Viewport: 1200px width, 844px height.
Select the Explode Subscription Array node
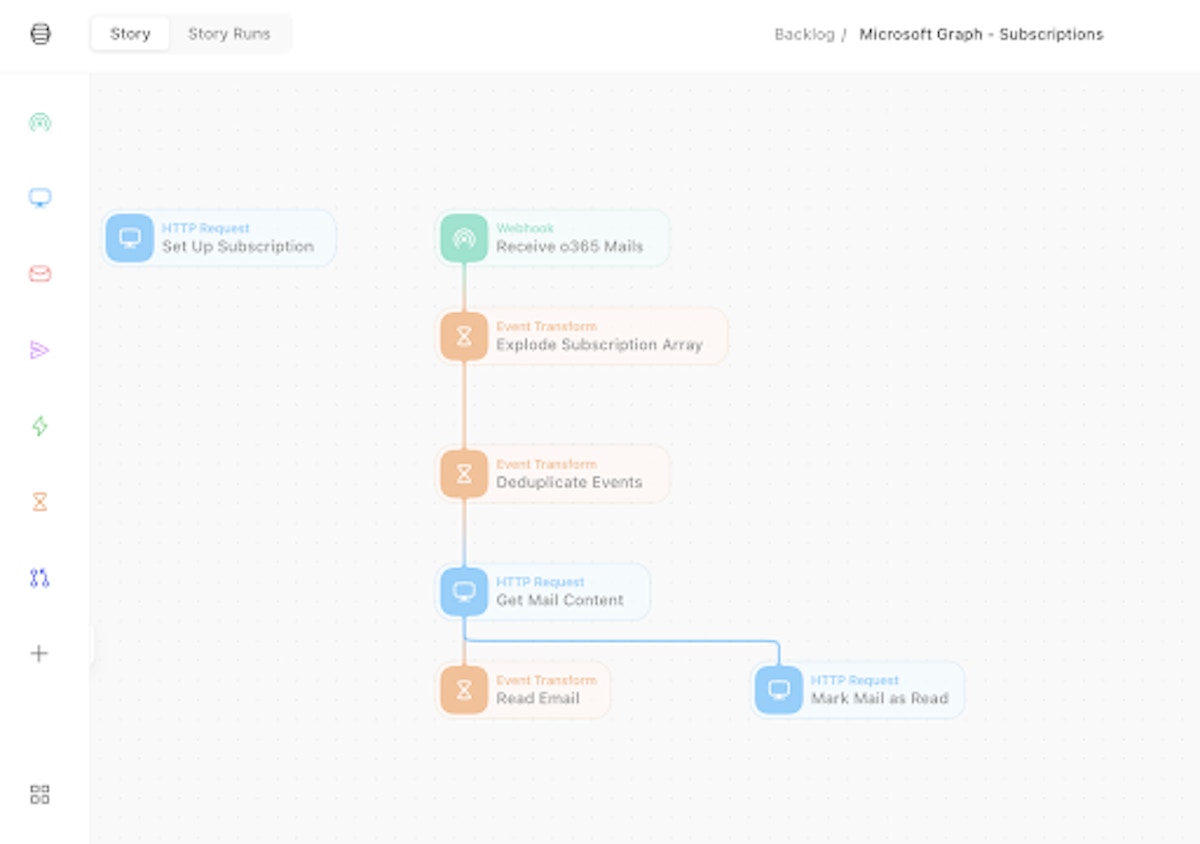click(x=583, y=336)
